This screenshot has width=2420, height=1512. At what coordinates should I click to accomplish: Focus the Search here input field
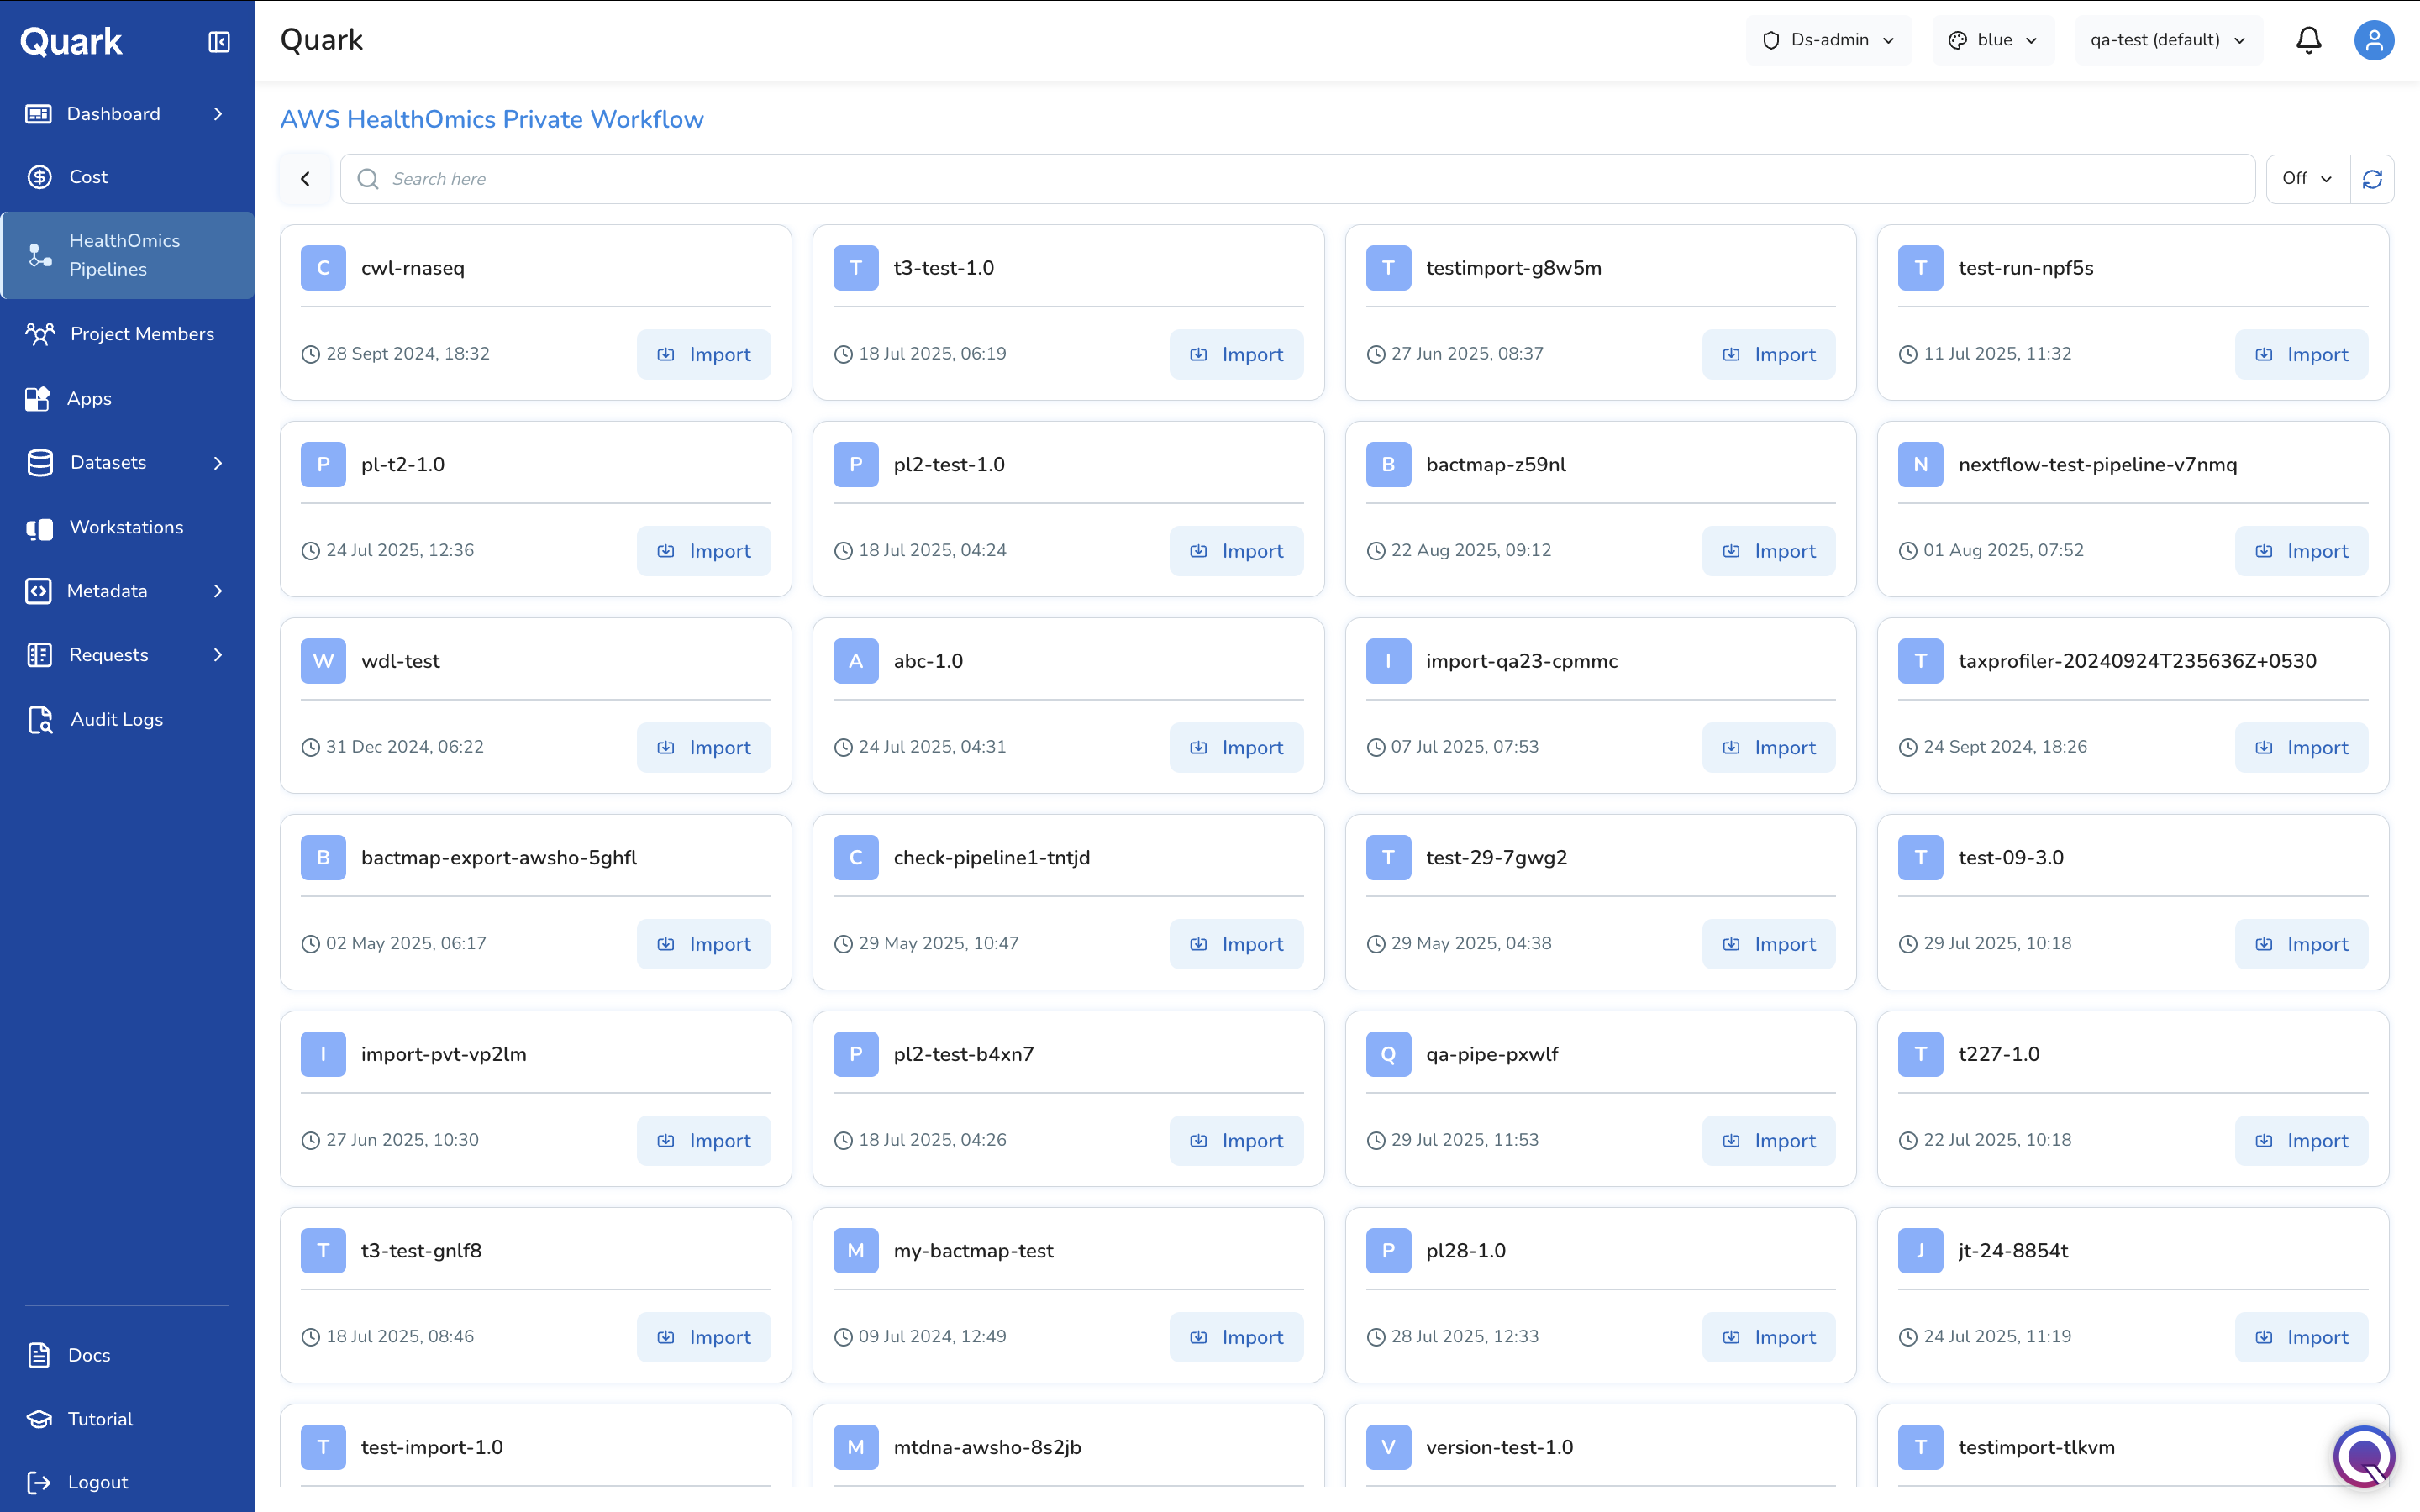click(1297, 179)
